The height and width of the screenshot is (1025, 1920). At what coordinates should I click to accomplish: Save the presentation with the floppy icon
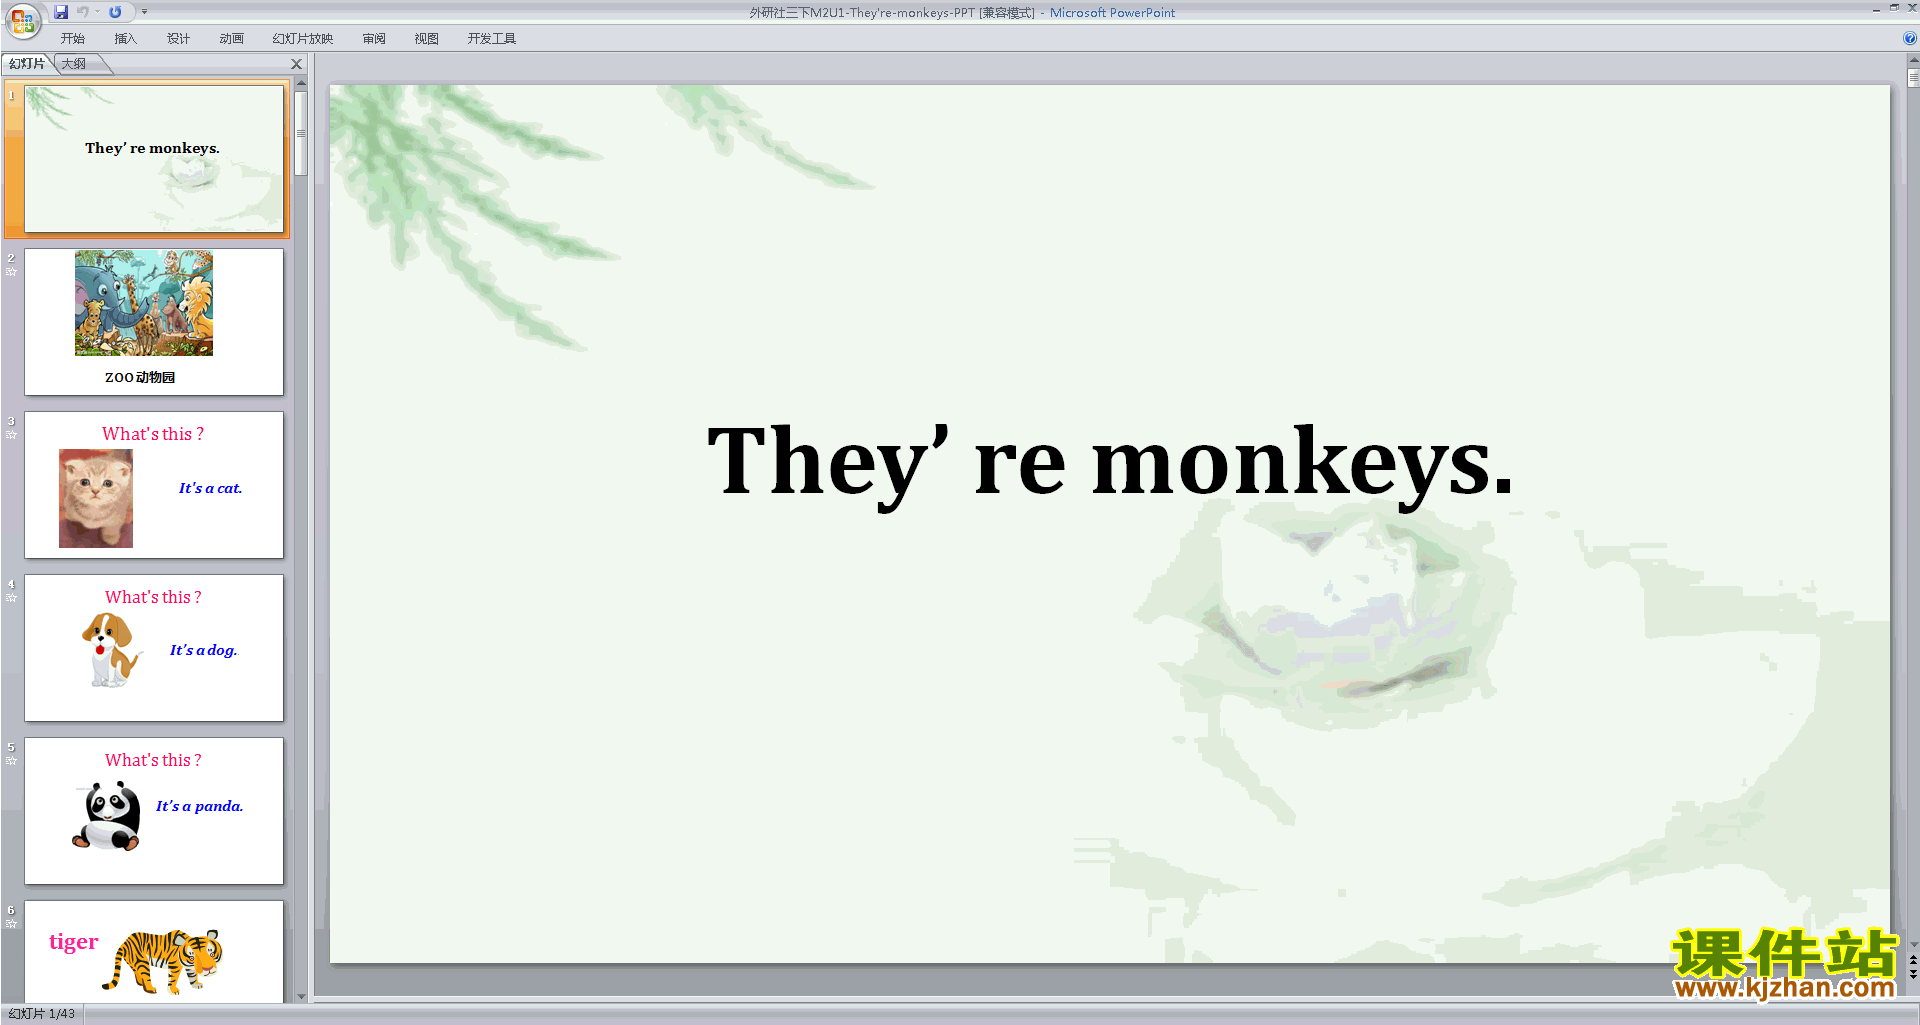coord(61,12)
